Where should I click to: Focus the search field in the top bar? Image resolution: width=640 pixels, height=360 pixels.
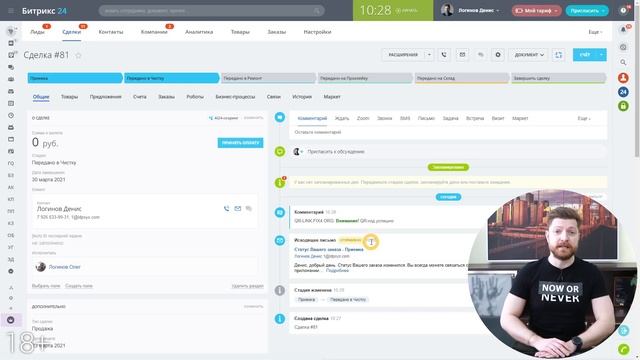(211, 11)
